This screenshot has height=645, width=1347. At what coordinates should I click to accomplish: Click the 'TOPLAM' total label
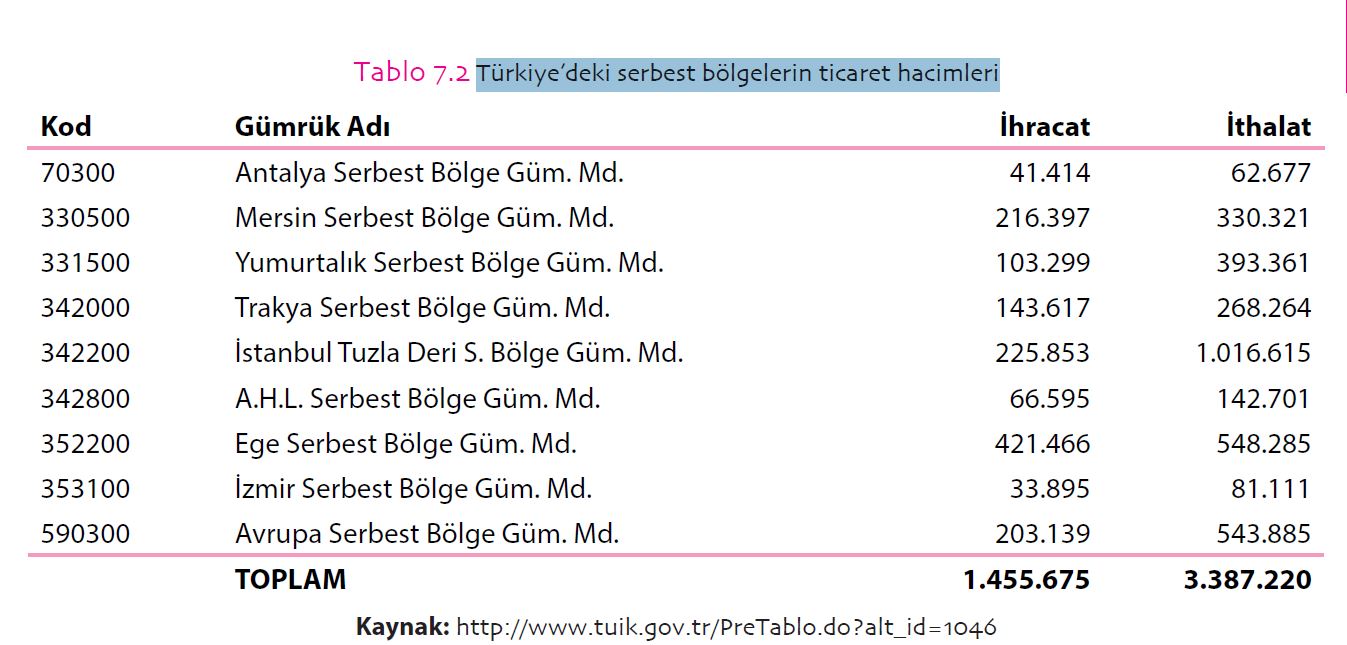pos(290,580)
